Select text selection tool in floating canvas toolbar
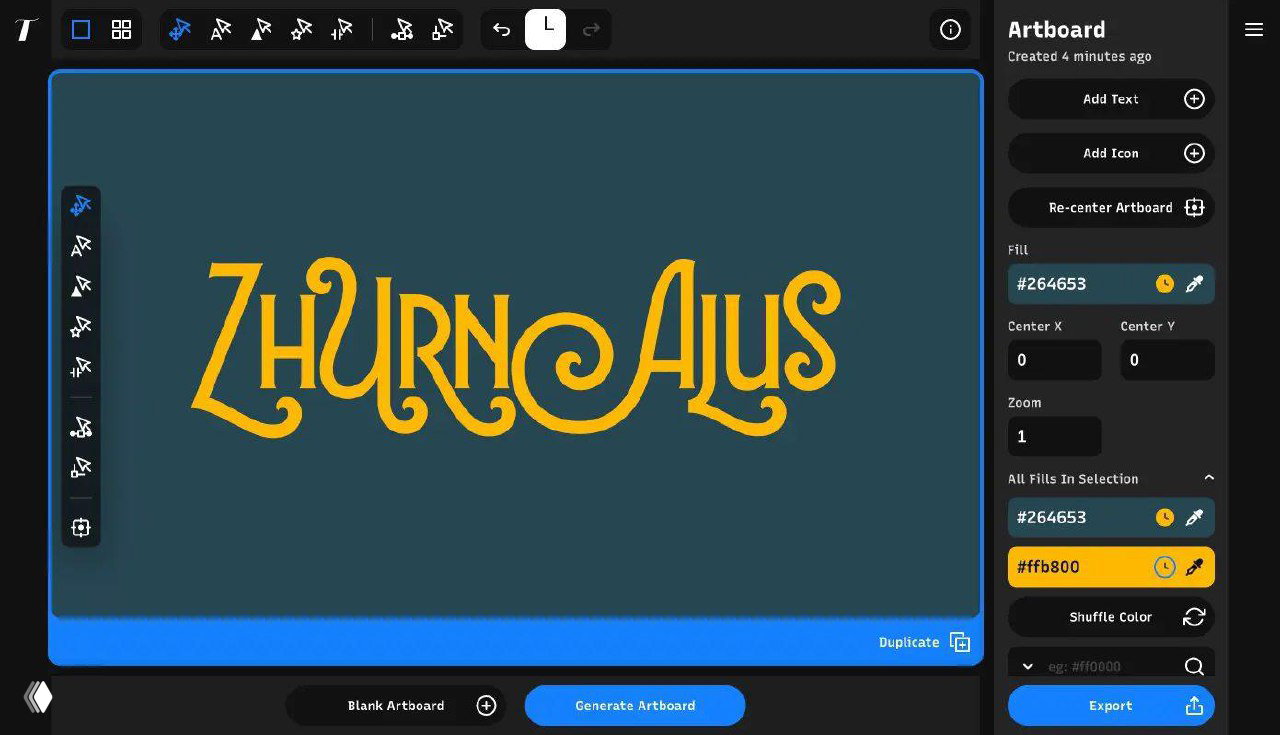 pos(81,246)
